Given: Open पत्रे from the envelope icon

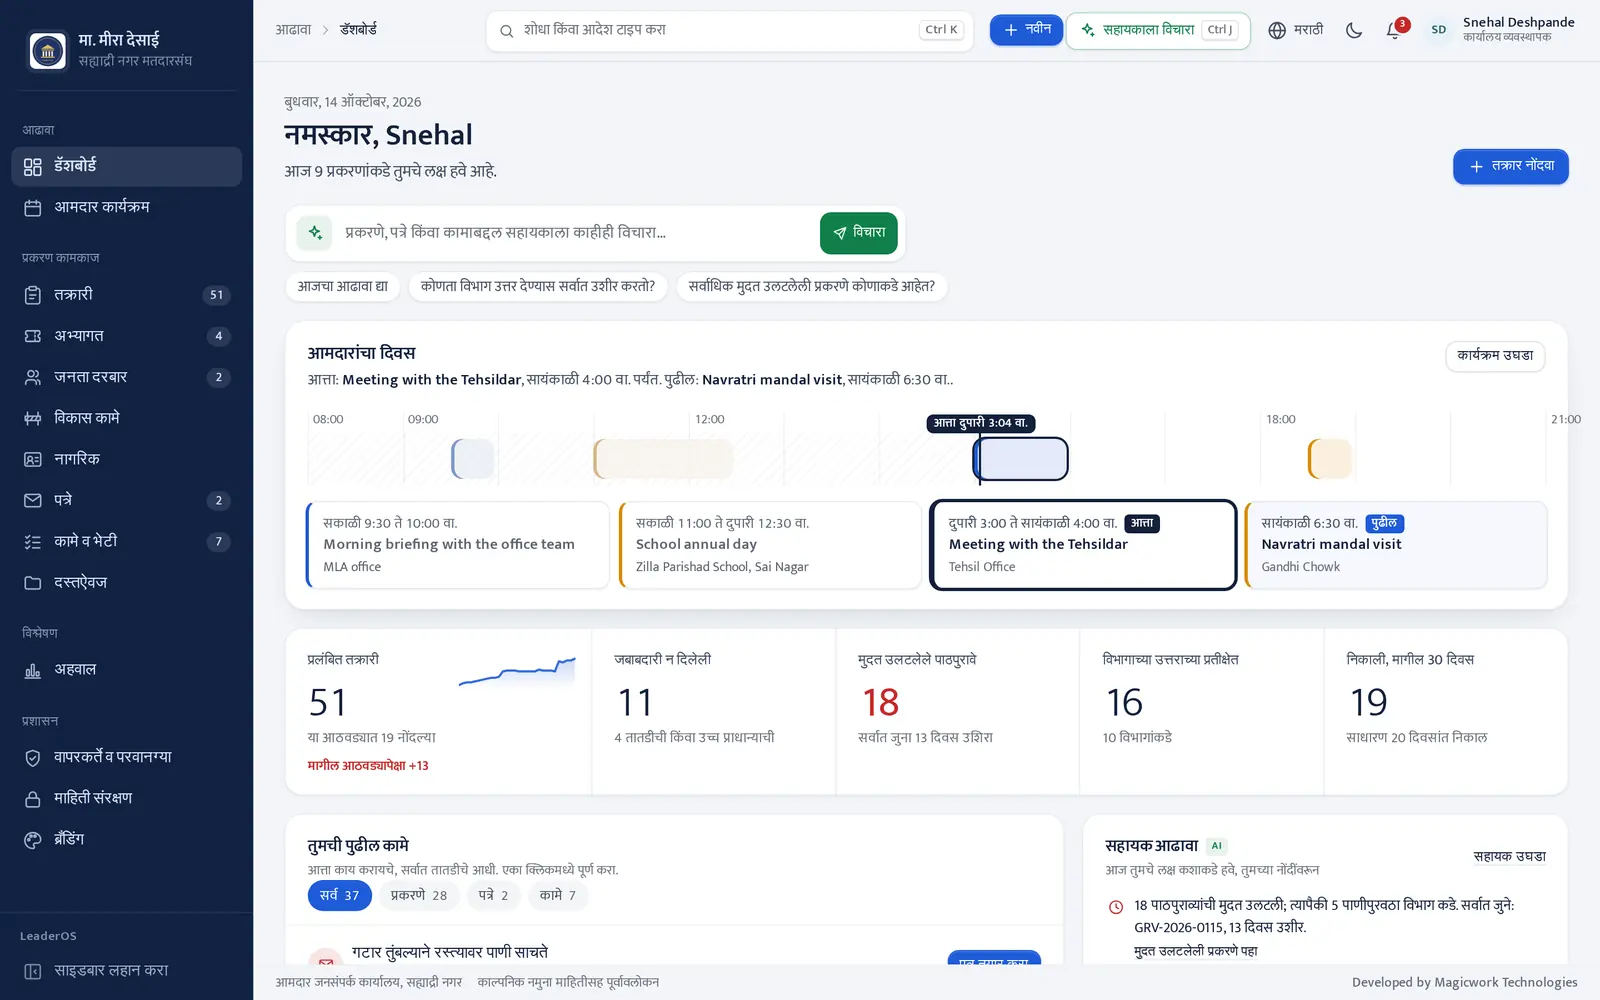Looking at the screenshot, I should [x=33, y=500].
